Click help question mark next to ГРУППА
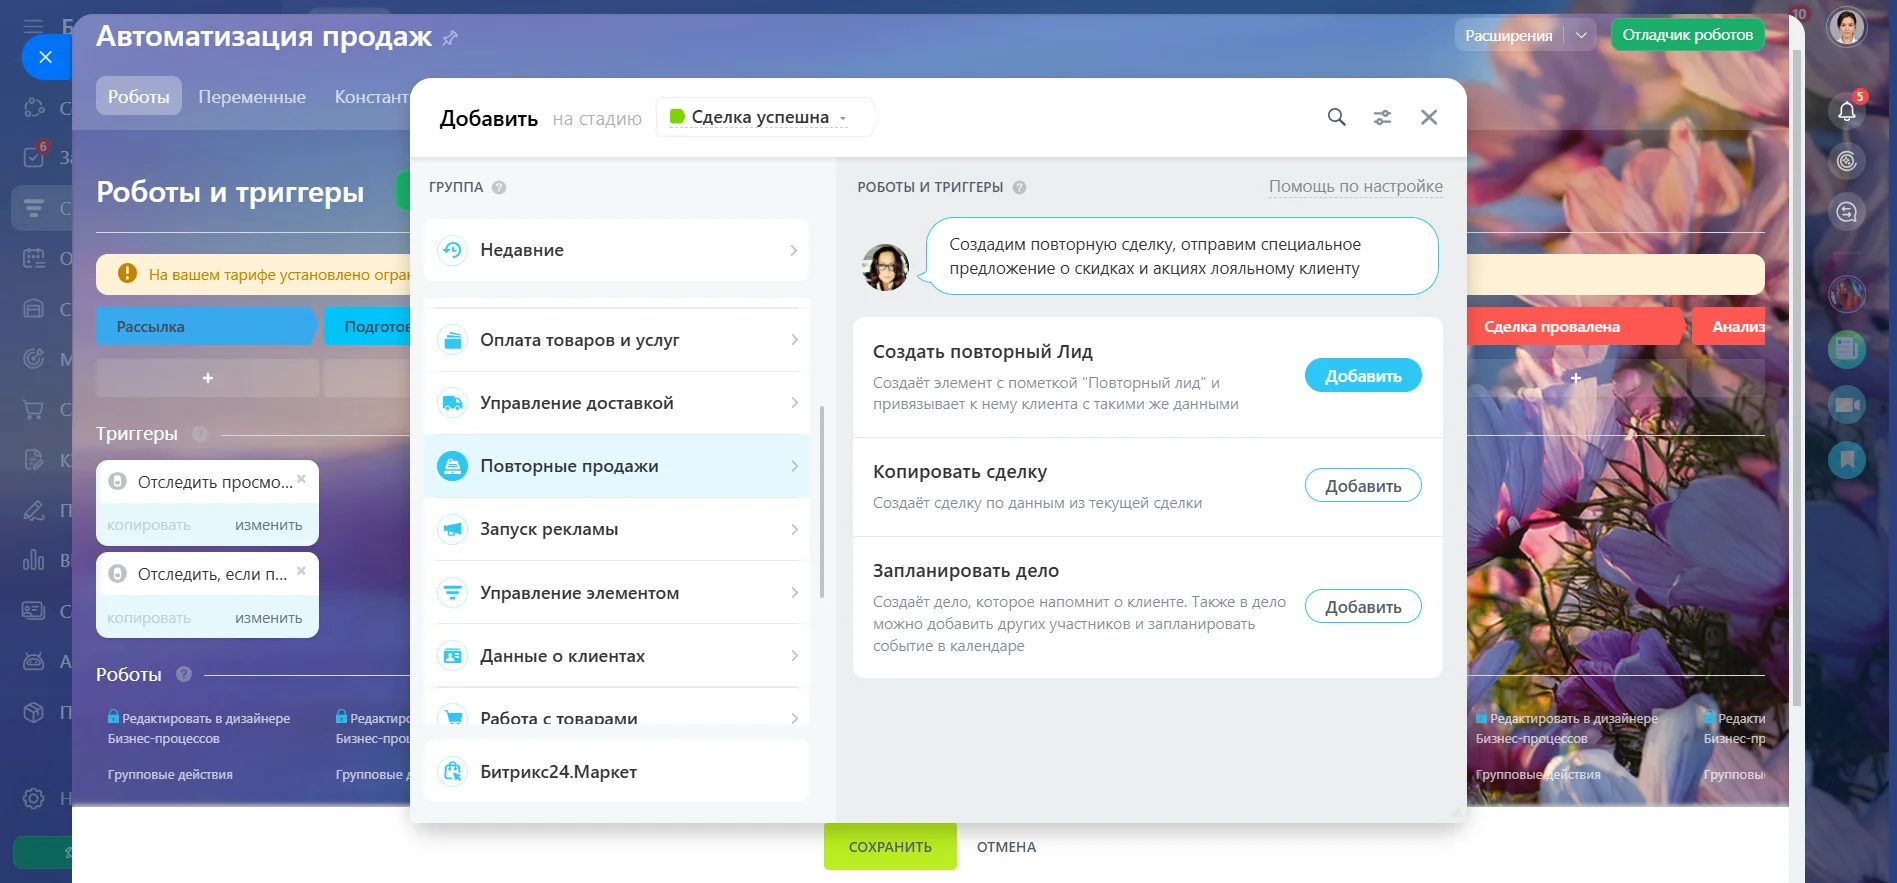Screen dimensions: 1897x883 point(499,187)
